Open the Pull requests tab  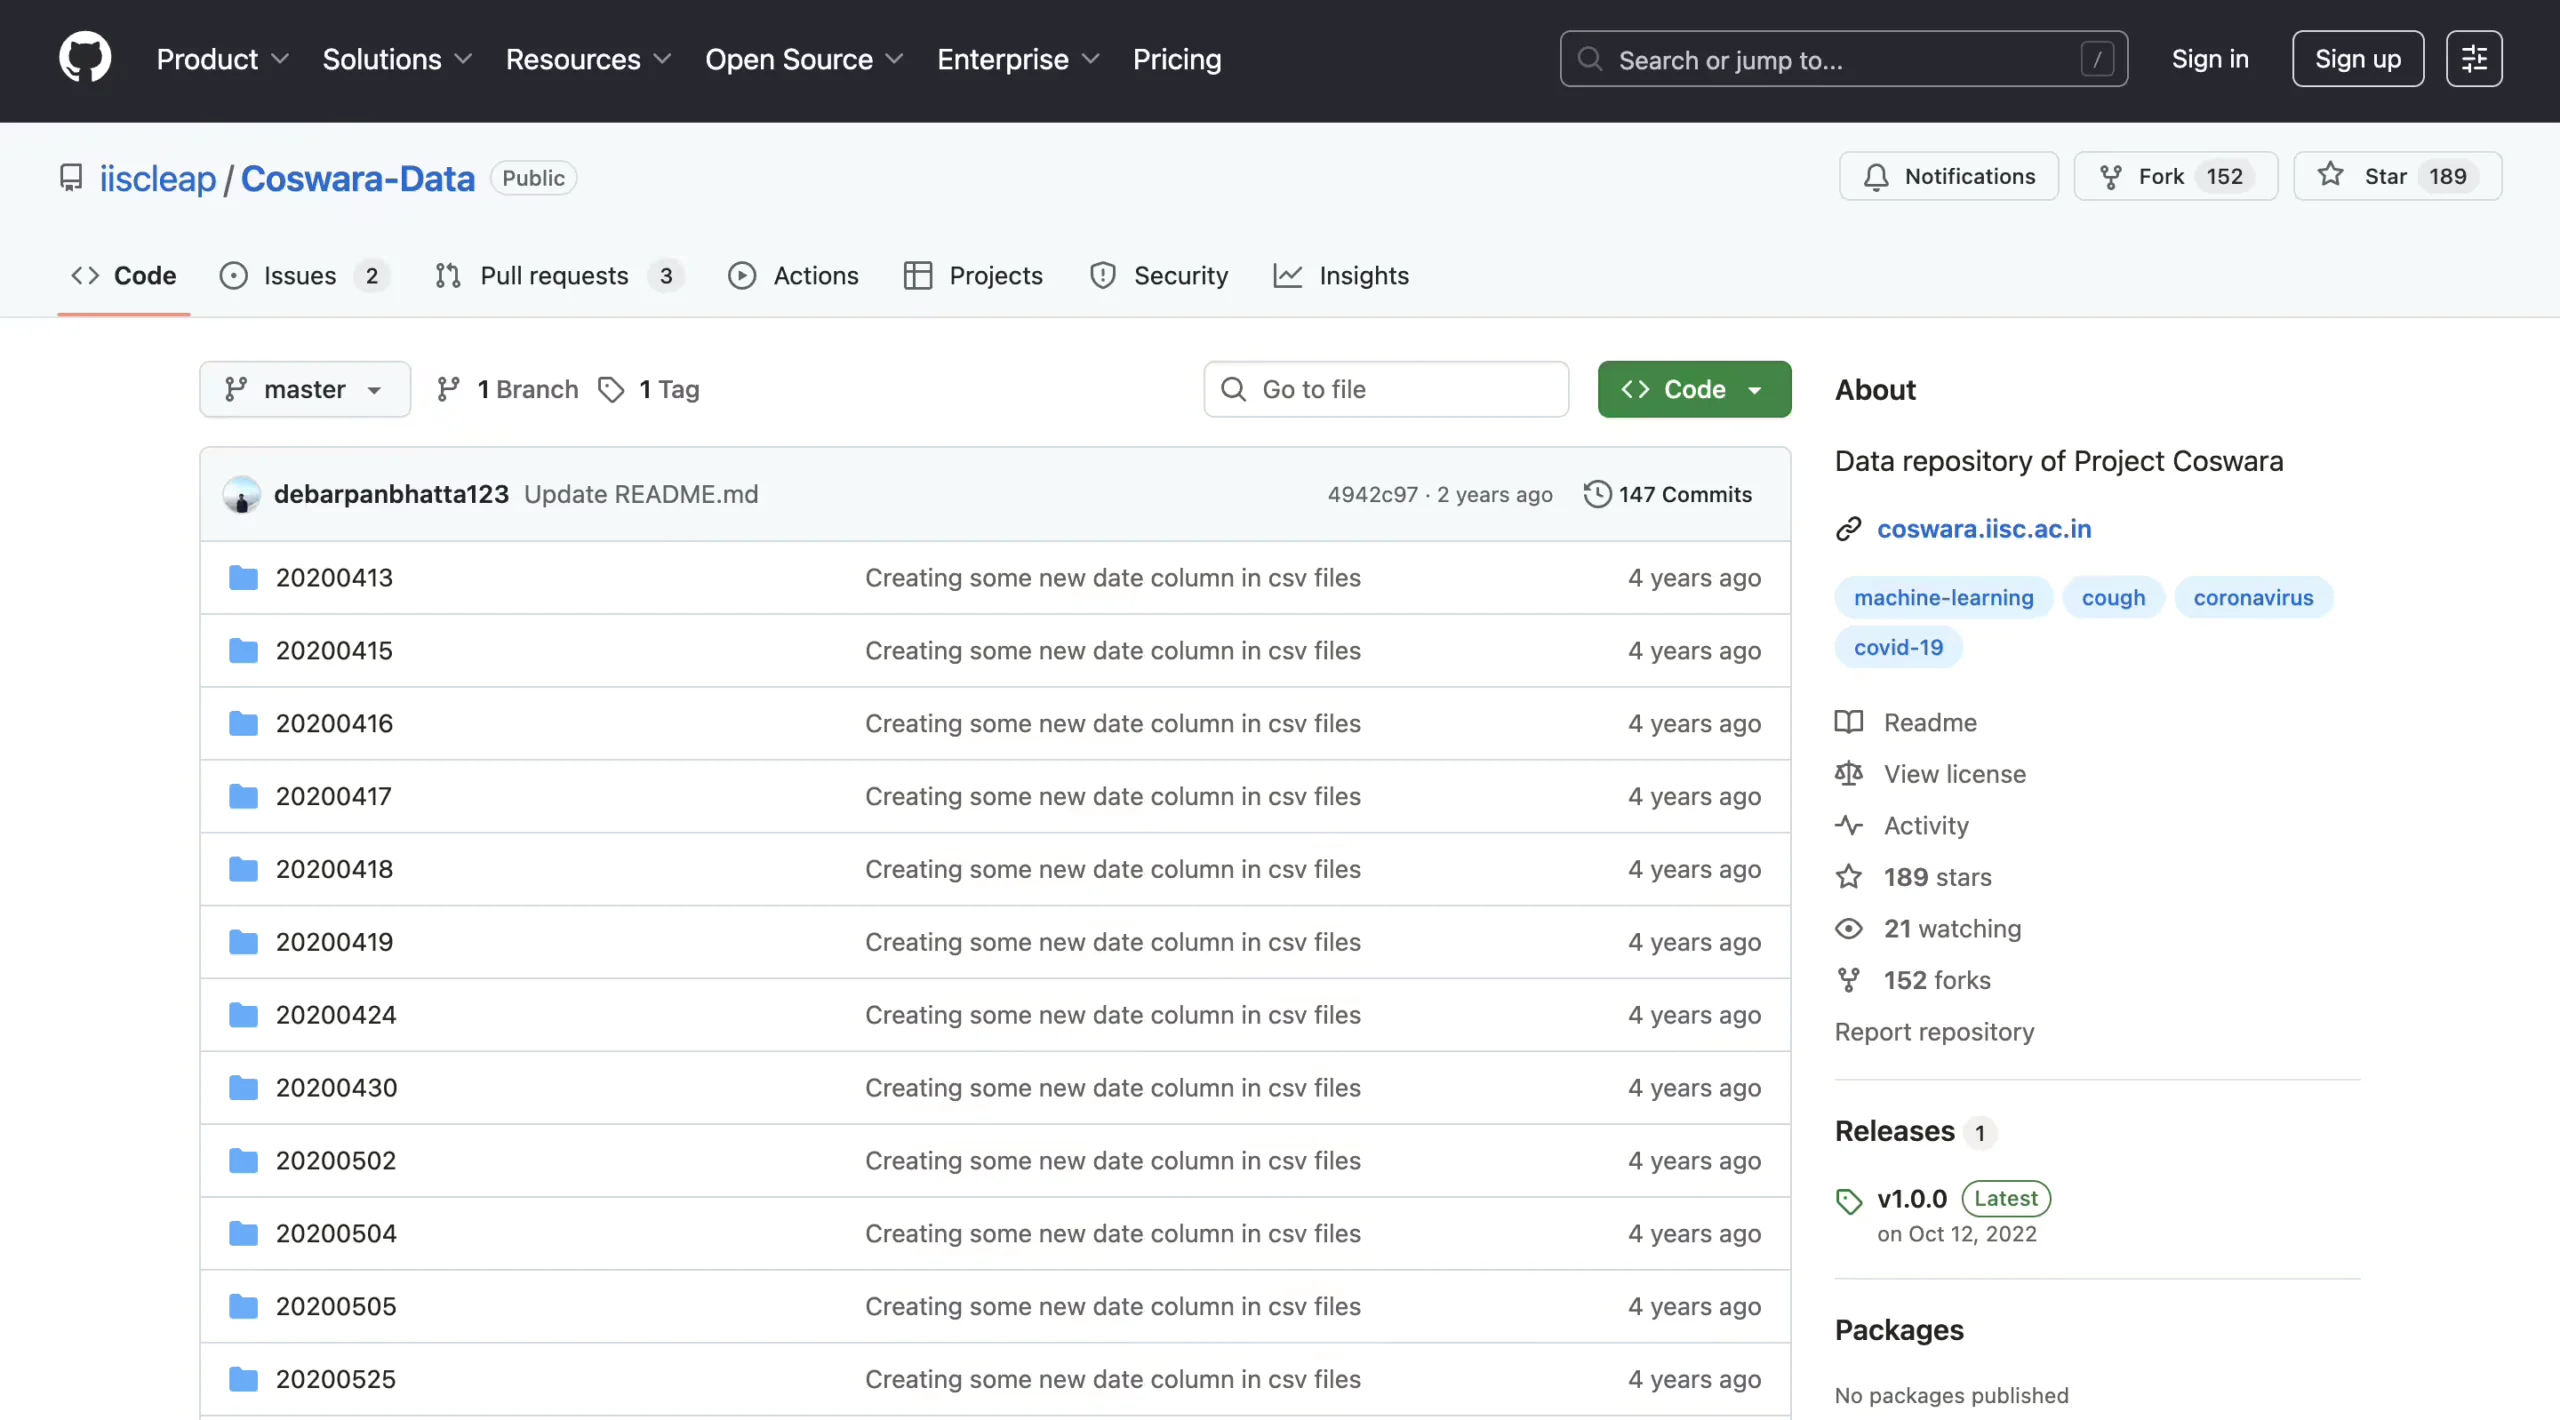tap(558, 275)
